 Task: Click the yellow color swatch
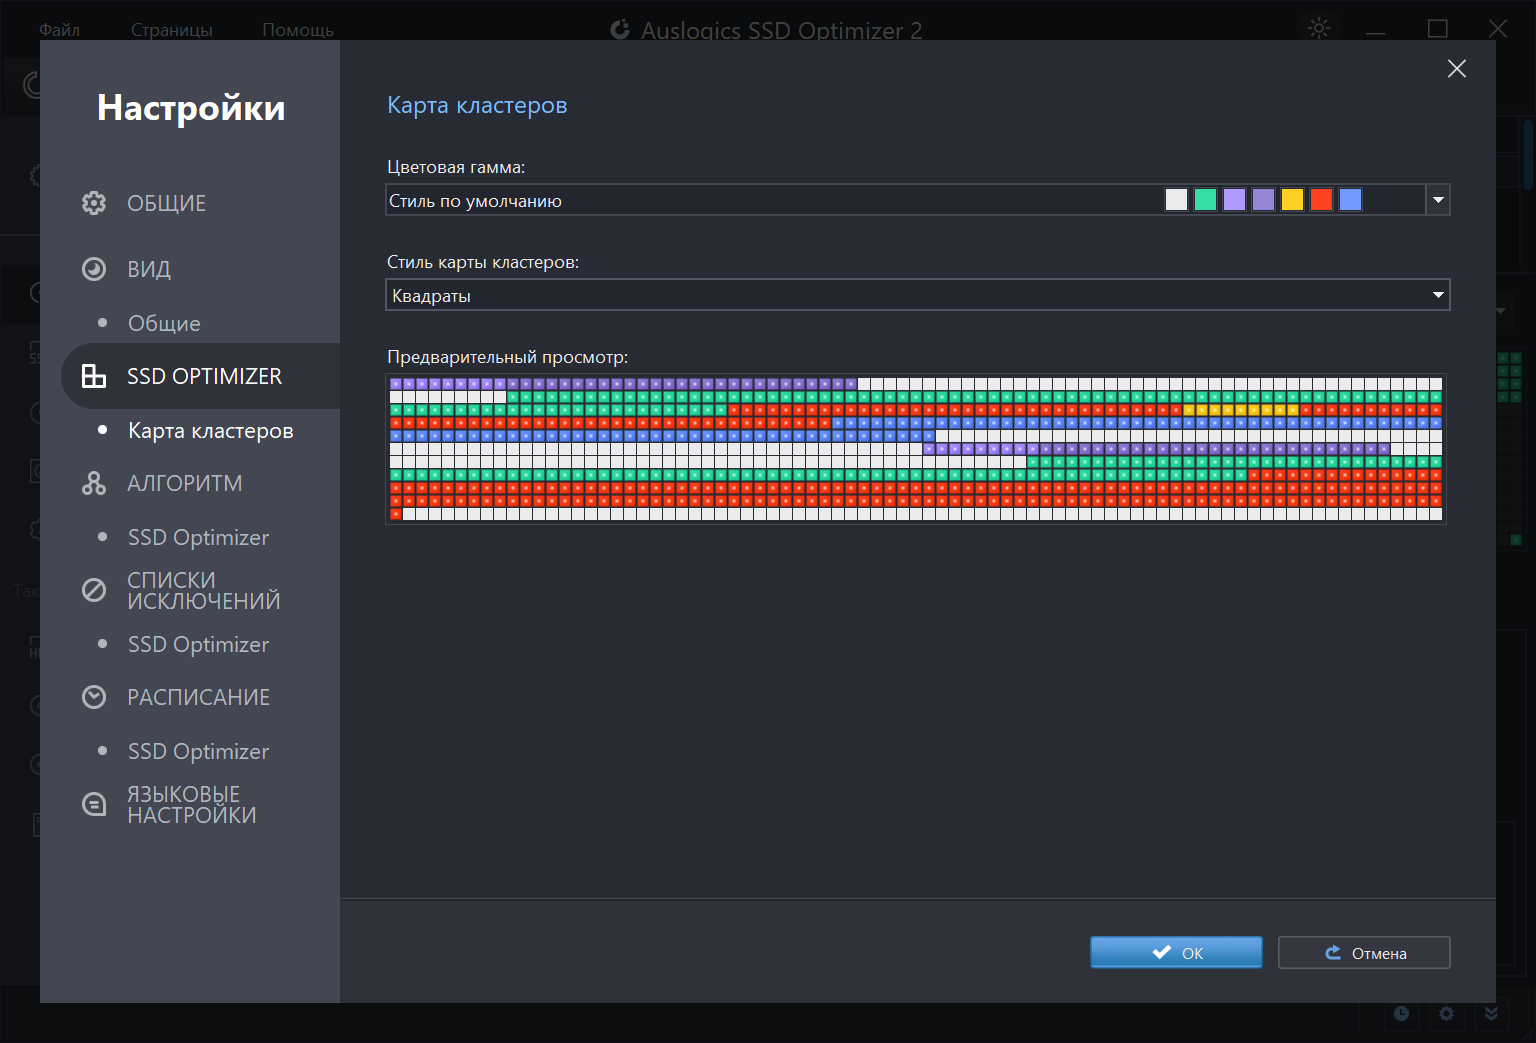[1292, 200]
